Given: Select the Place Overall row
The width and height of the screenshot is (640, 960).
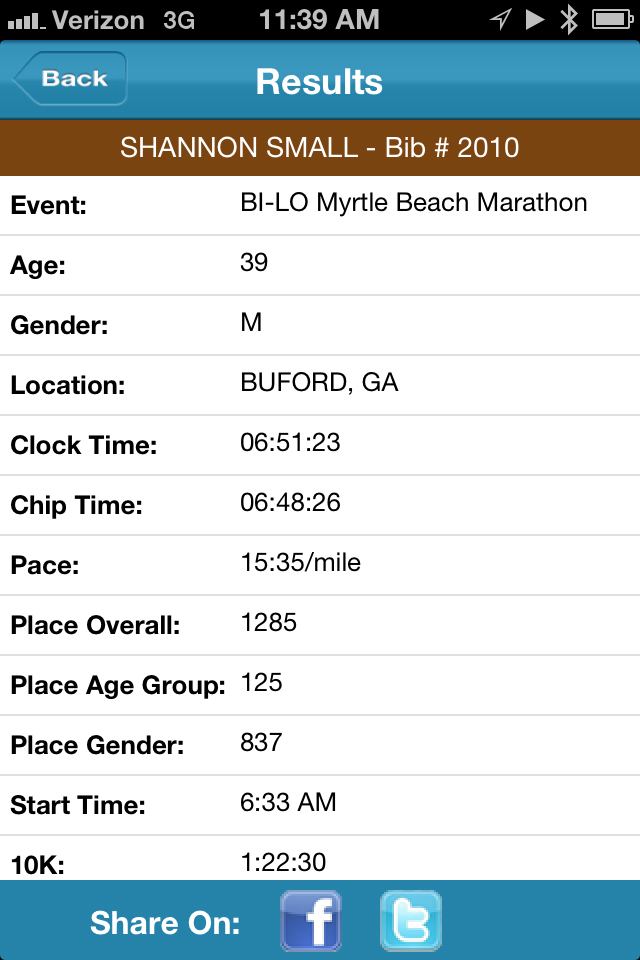Looking at the screenshot, I should [320, 625].
